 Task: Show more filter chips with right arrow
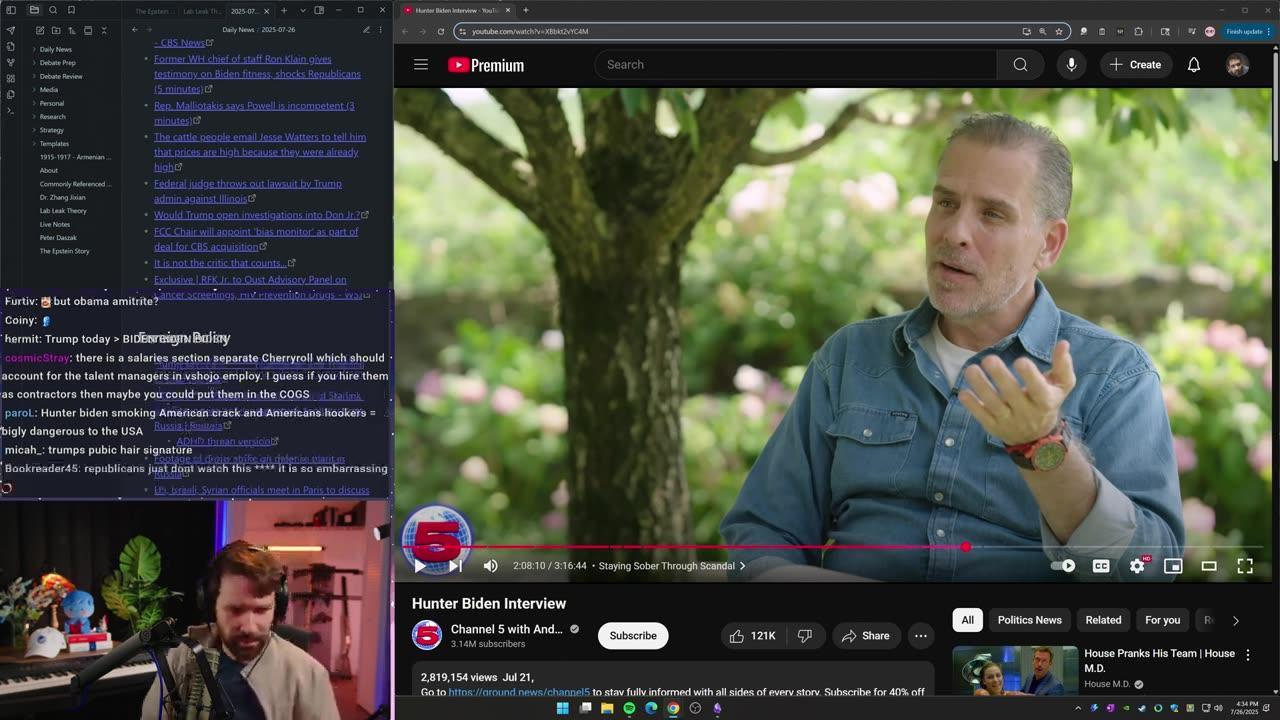tap(1236, 620)
